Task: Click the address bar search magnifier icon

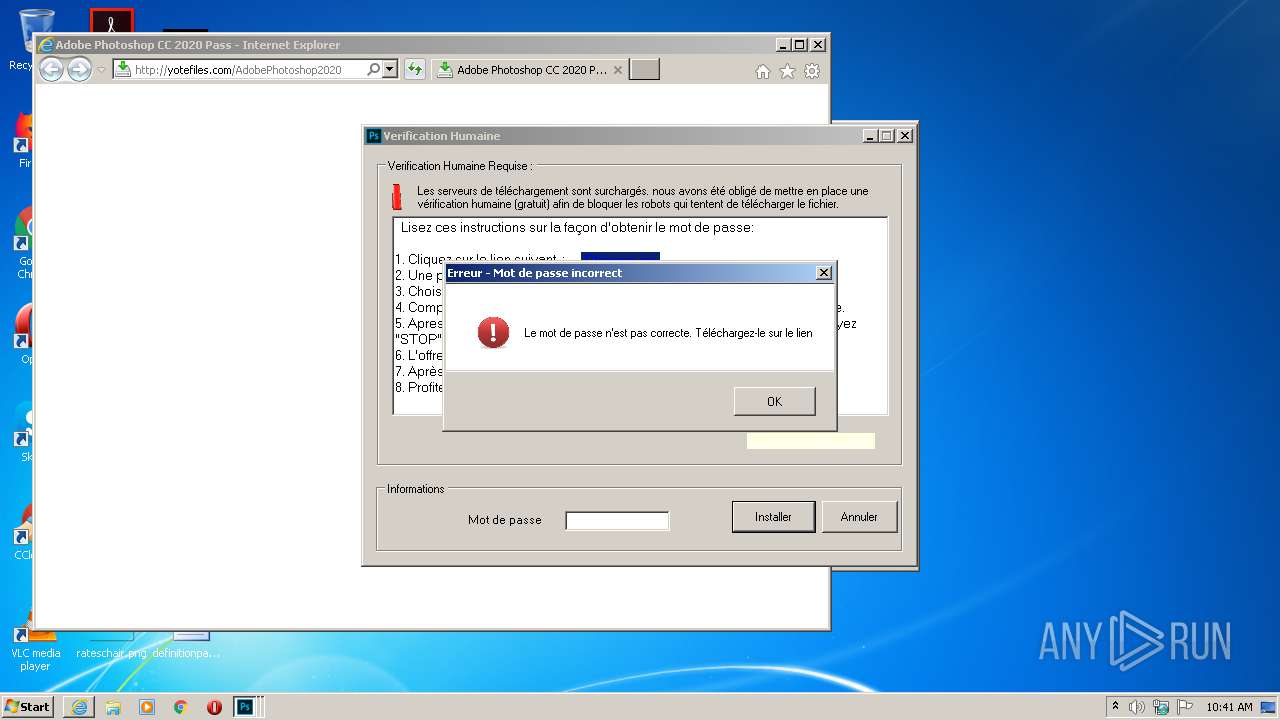Action: point(374,70)
